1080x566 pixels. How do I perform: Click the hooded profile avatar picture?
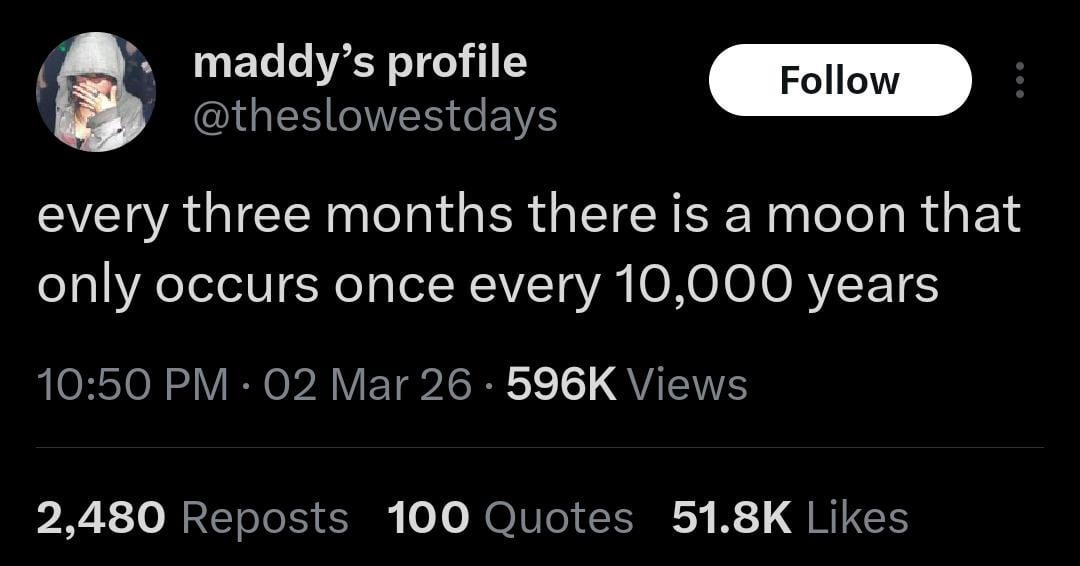(95, 92)
